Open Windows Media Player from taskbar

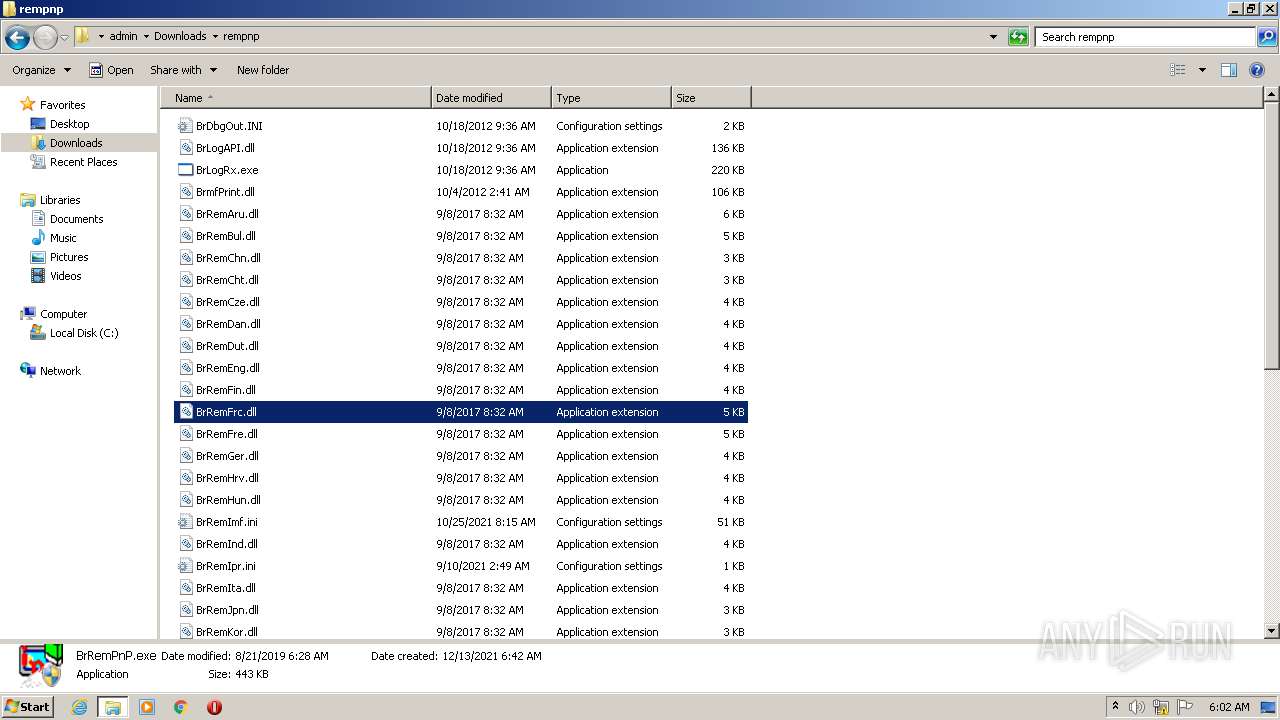[147, 707]
